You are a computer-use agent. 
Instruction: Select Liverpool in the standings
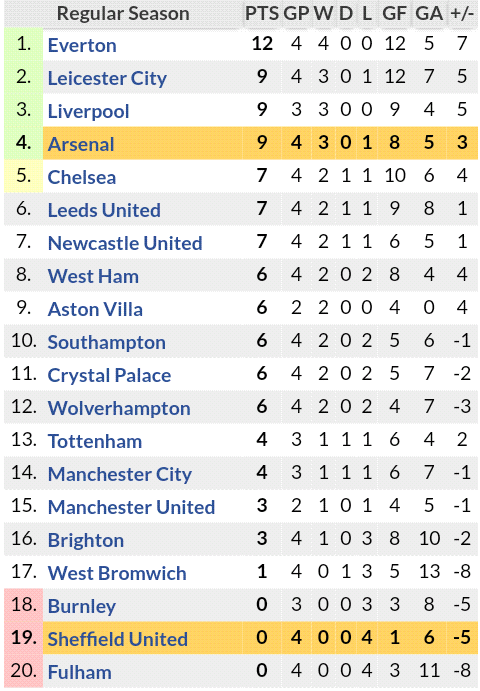[x=88, y=111]
